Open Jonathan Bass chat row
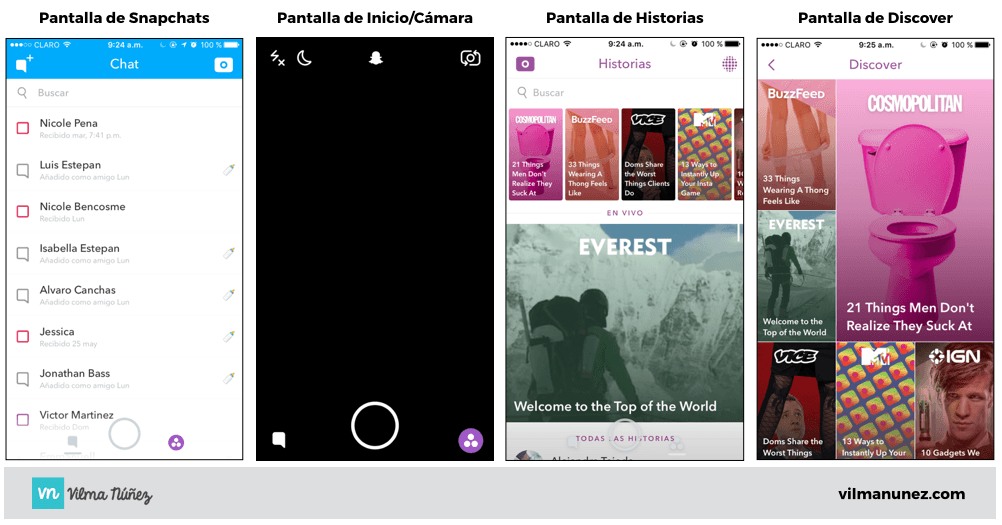The image size is (1002, 525). click(125, 378)
